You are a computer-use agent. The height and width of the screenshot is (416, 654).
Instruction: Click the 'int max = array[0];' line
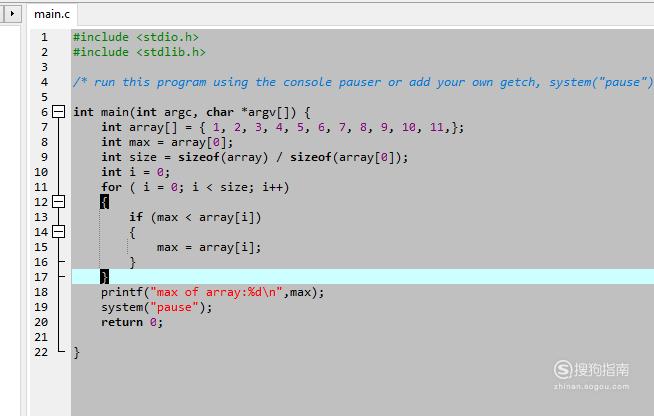[x=167, y=142]
